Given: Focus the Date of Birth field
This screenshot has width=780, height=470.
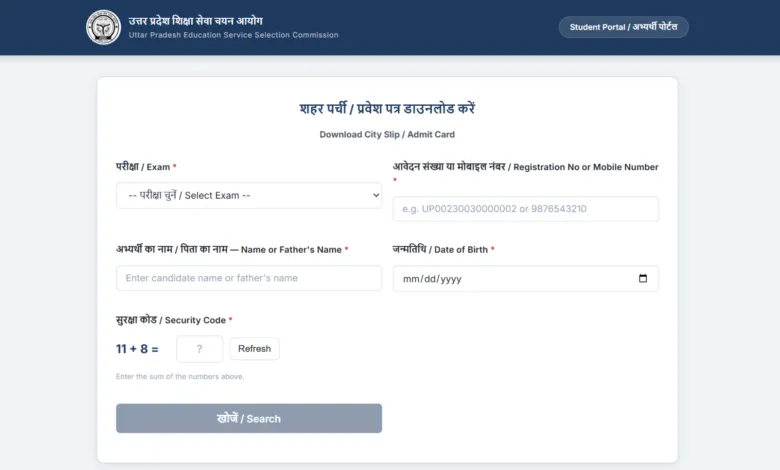Looking at the screenshot, I should coord(525,279).
